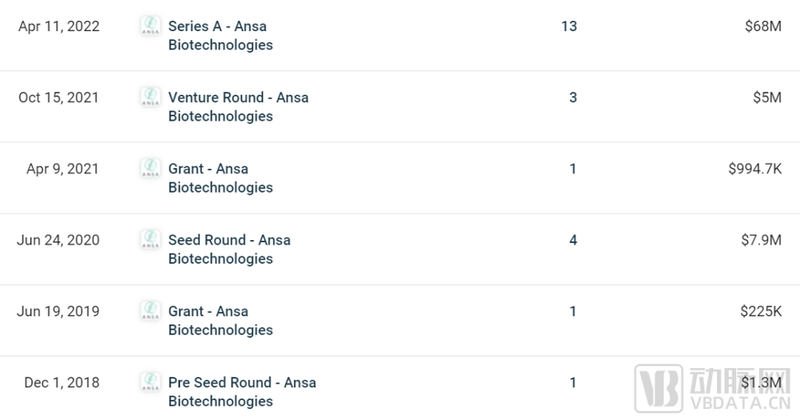Image resolution: width=800 pixels, height=420 pixels.
Task: Click Ansa logo beside Venture Round row
Action: pos(150,98)
